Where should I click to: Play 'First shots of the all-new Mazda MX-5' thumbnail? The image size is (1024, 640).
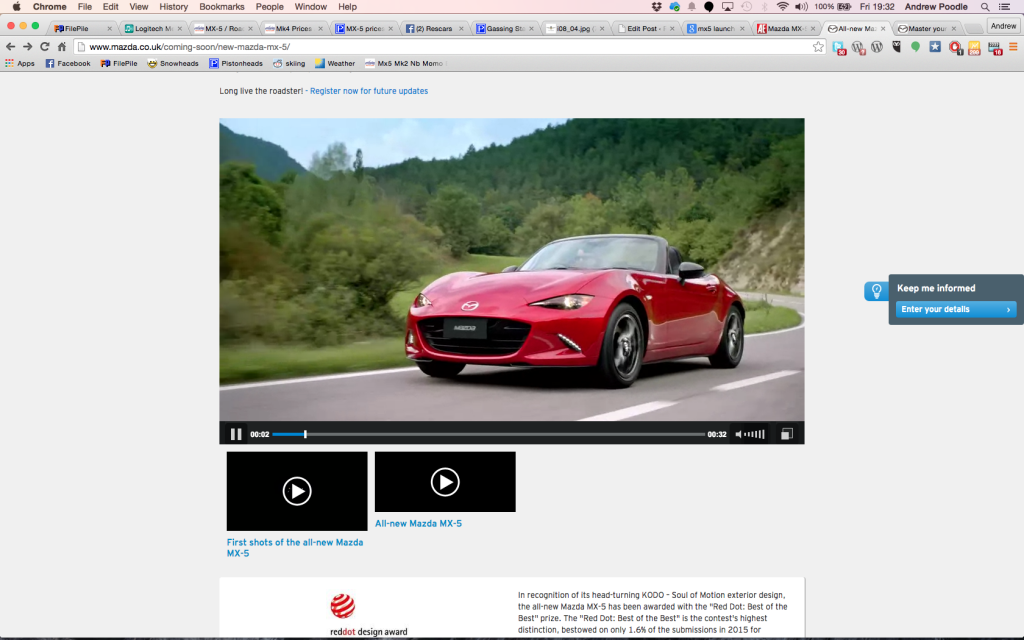click(x=297, y=491)
